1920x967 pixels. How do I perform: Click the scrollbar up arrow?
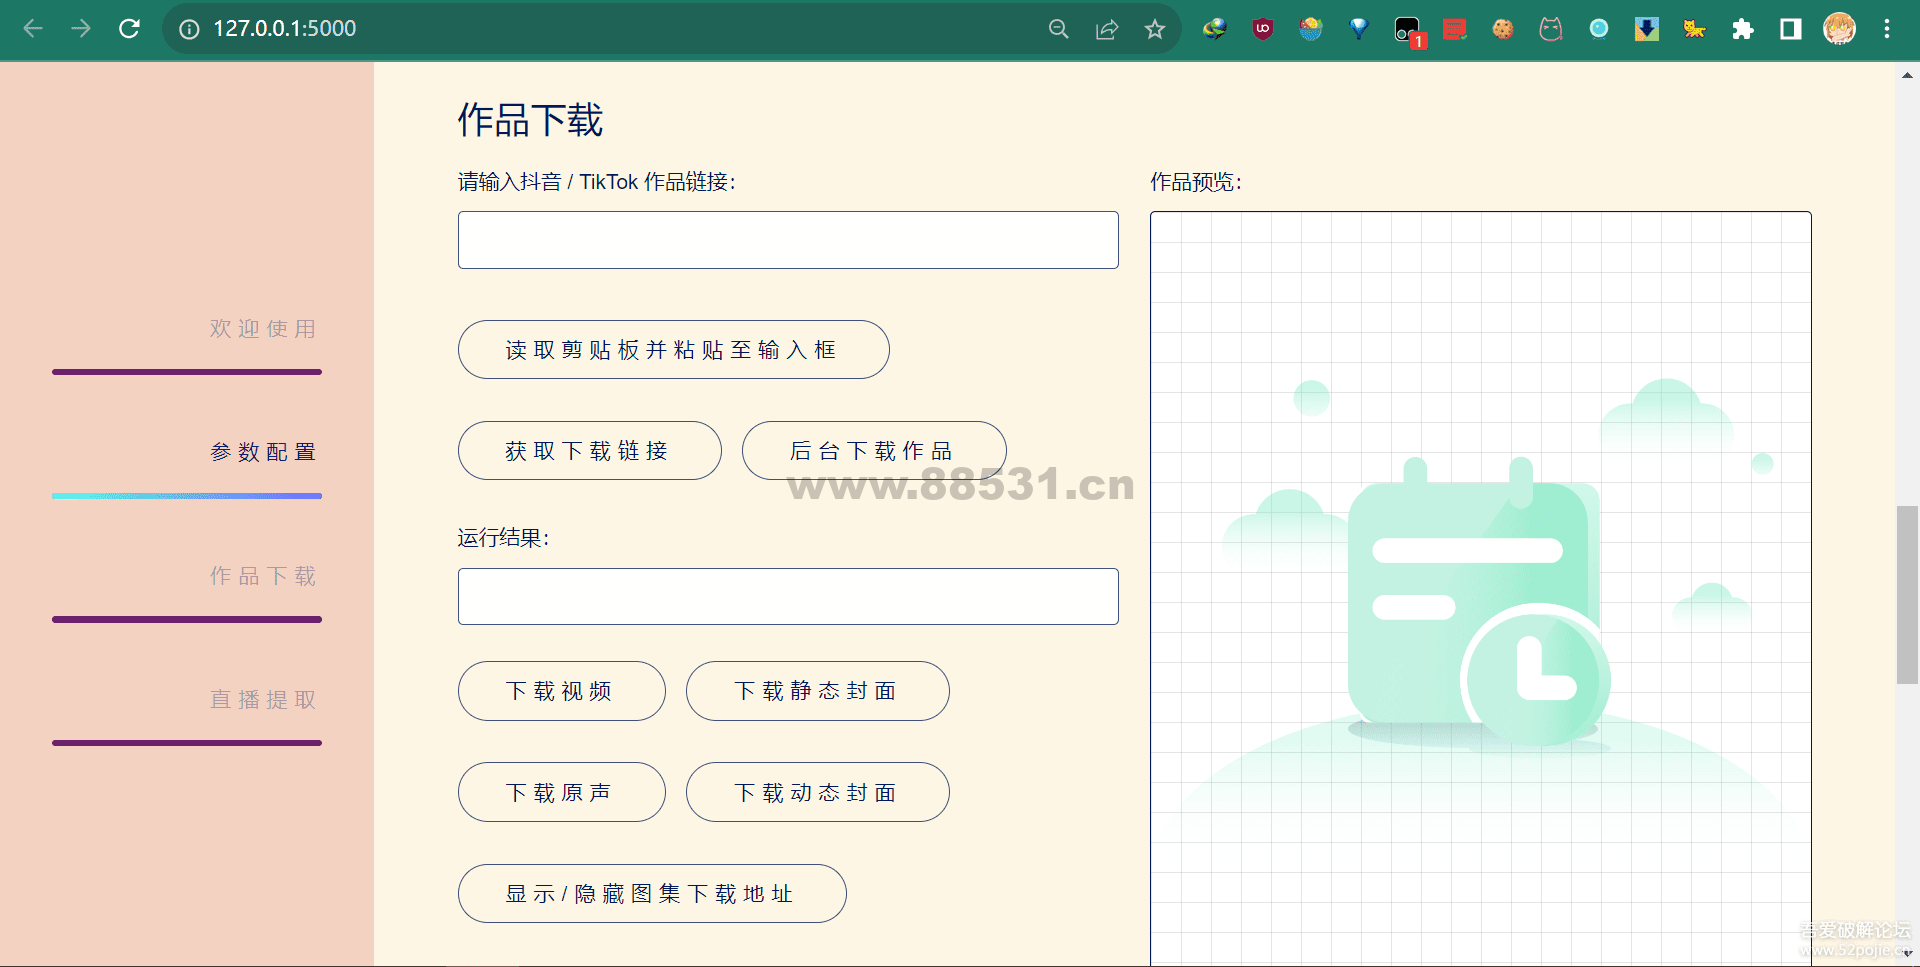pyautogui.click(x=1907, y=75)
